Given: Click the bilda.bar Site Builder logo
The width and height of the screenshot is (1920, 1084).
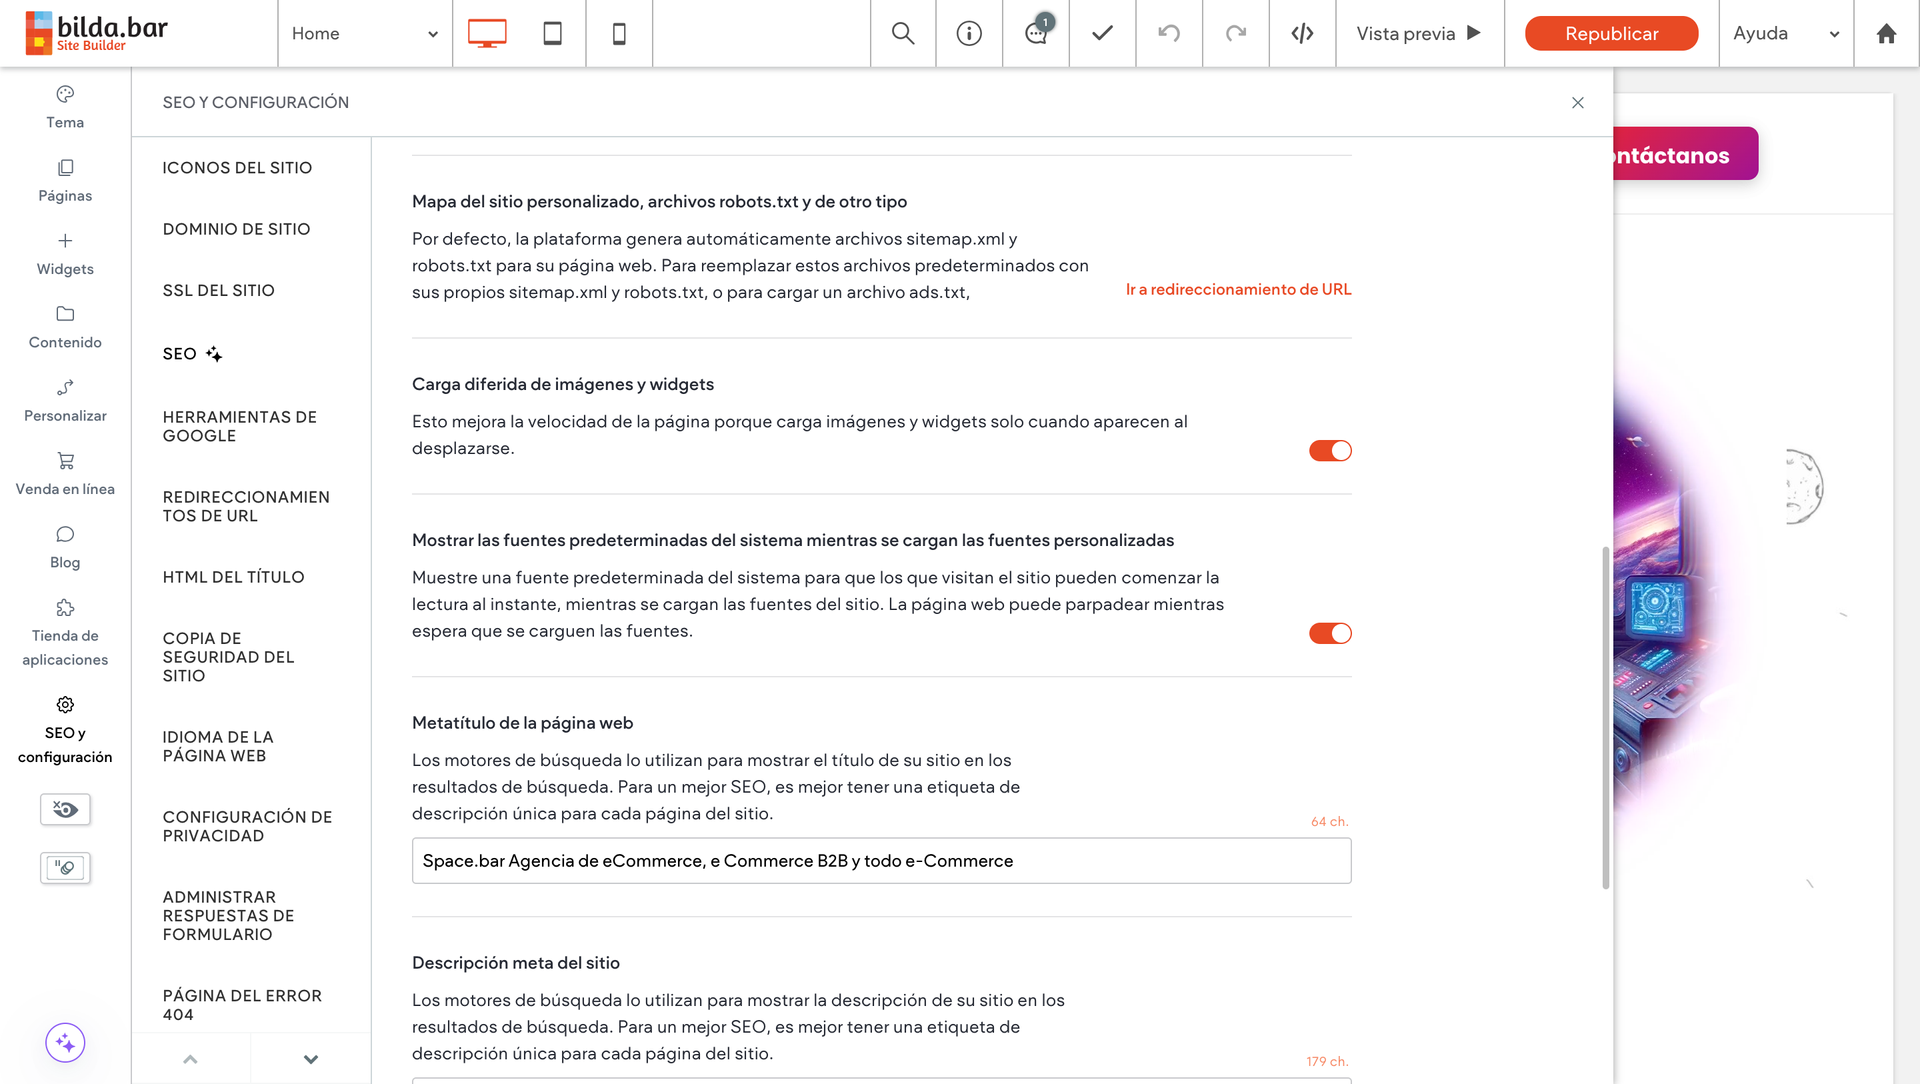Looking at the screenshot, I should [x=97, y=33].
